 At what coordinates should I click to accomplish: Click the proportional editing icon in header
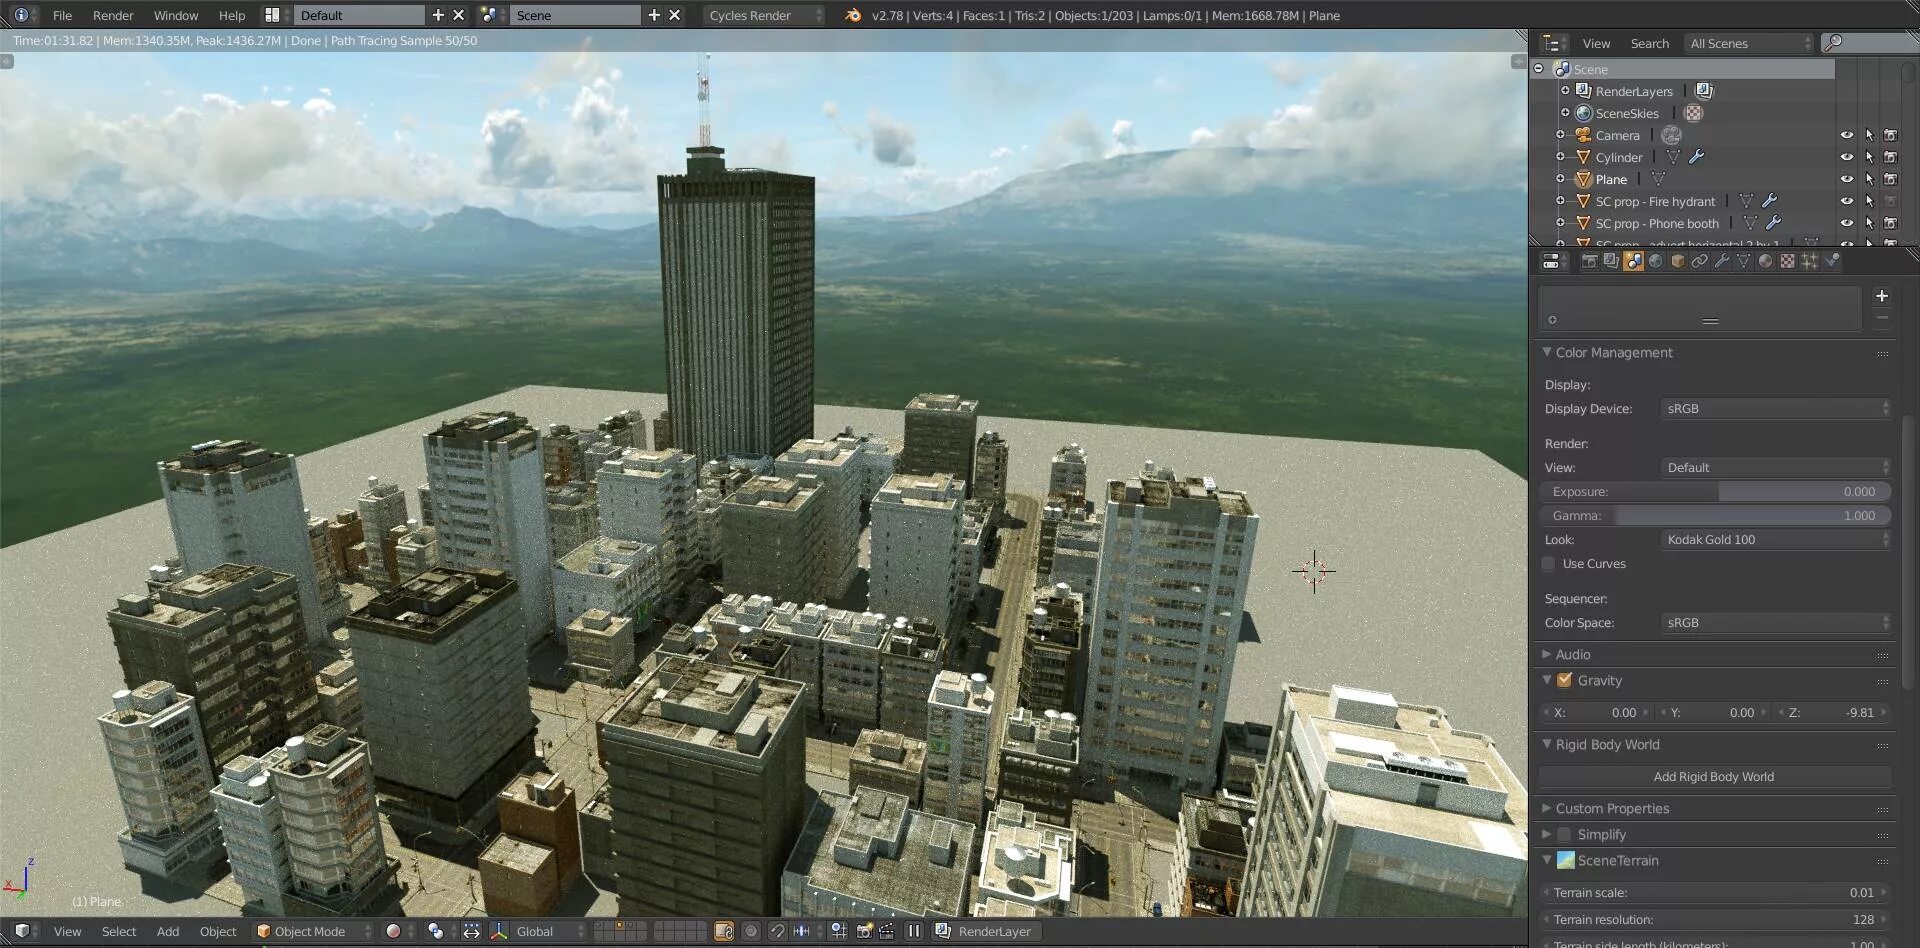(x=751, y=931)
